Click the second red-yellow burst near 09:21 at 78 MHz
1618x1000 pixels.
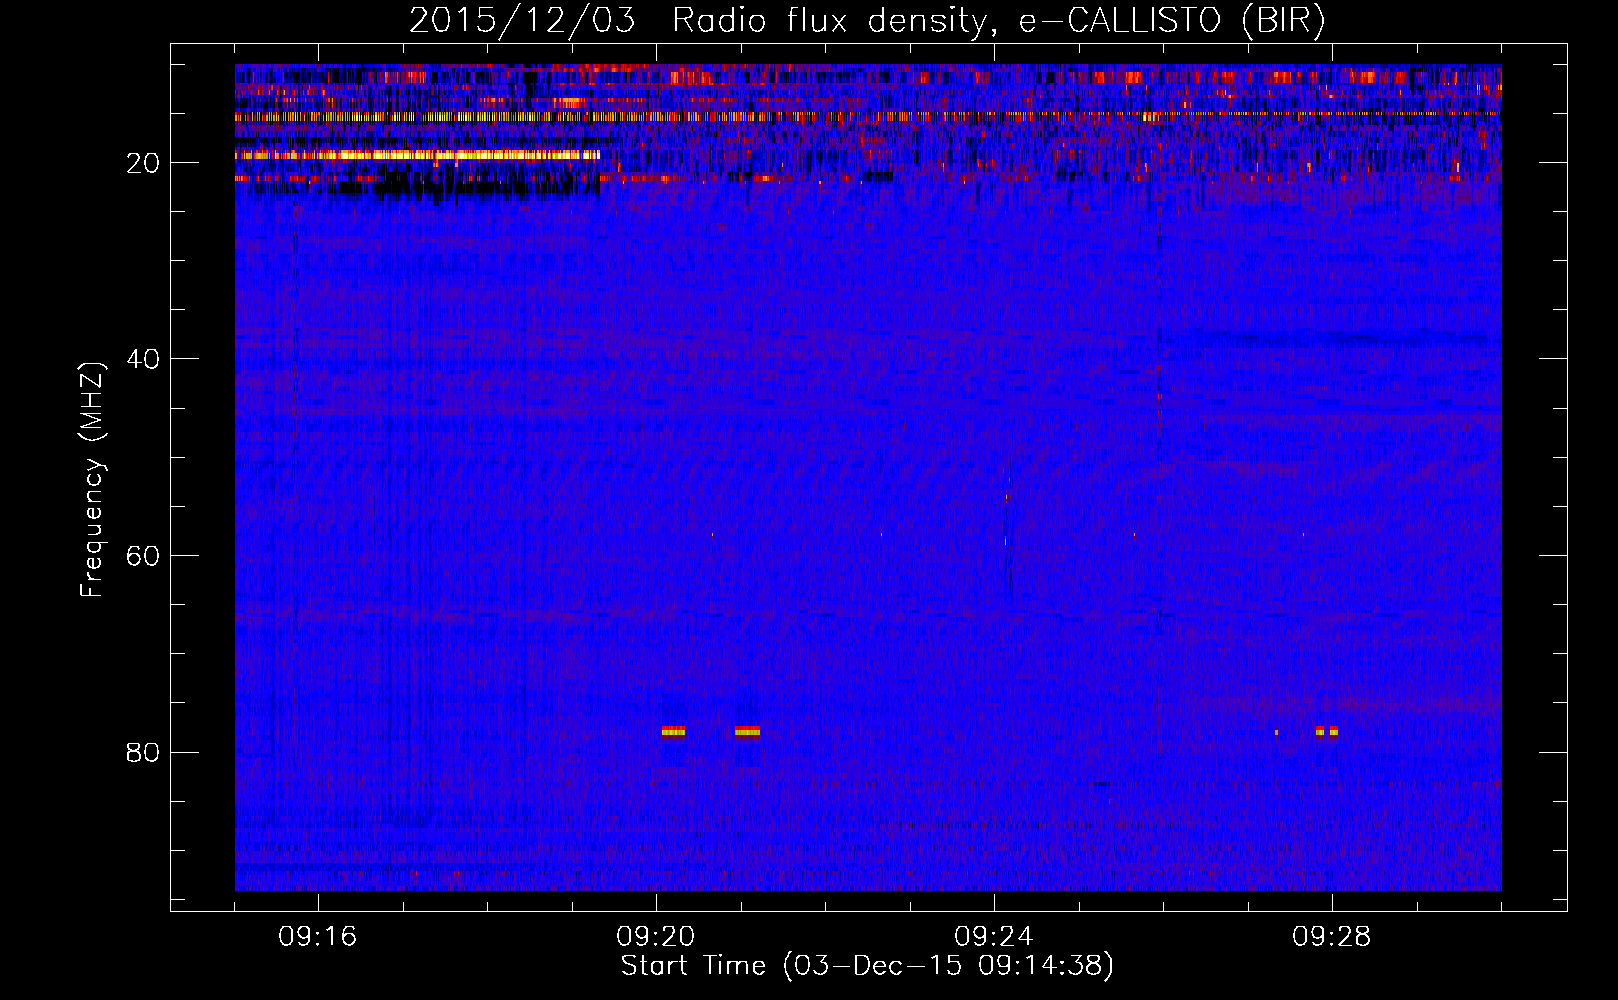coord(747,731)
